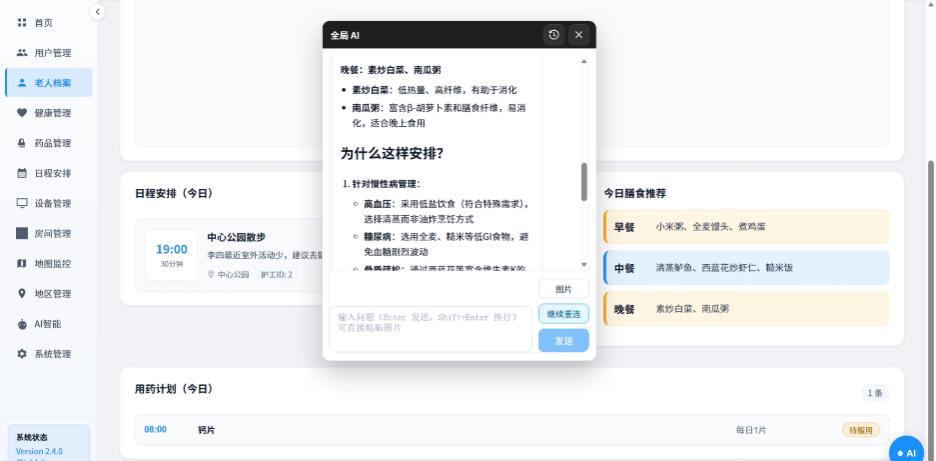Open the 用户管理 menu item

(49, 53)
